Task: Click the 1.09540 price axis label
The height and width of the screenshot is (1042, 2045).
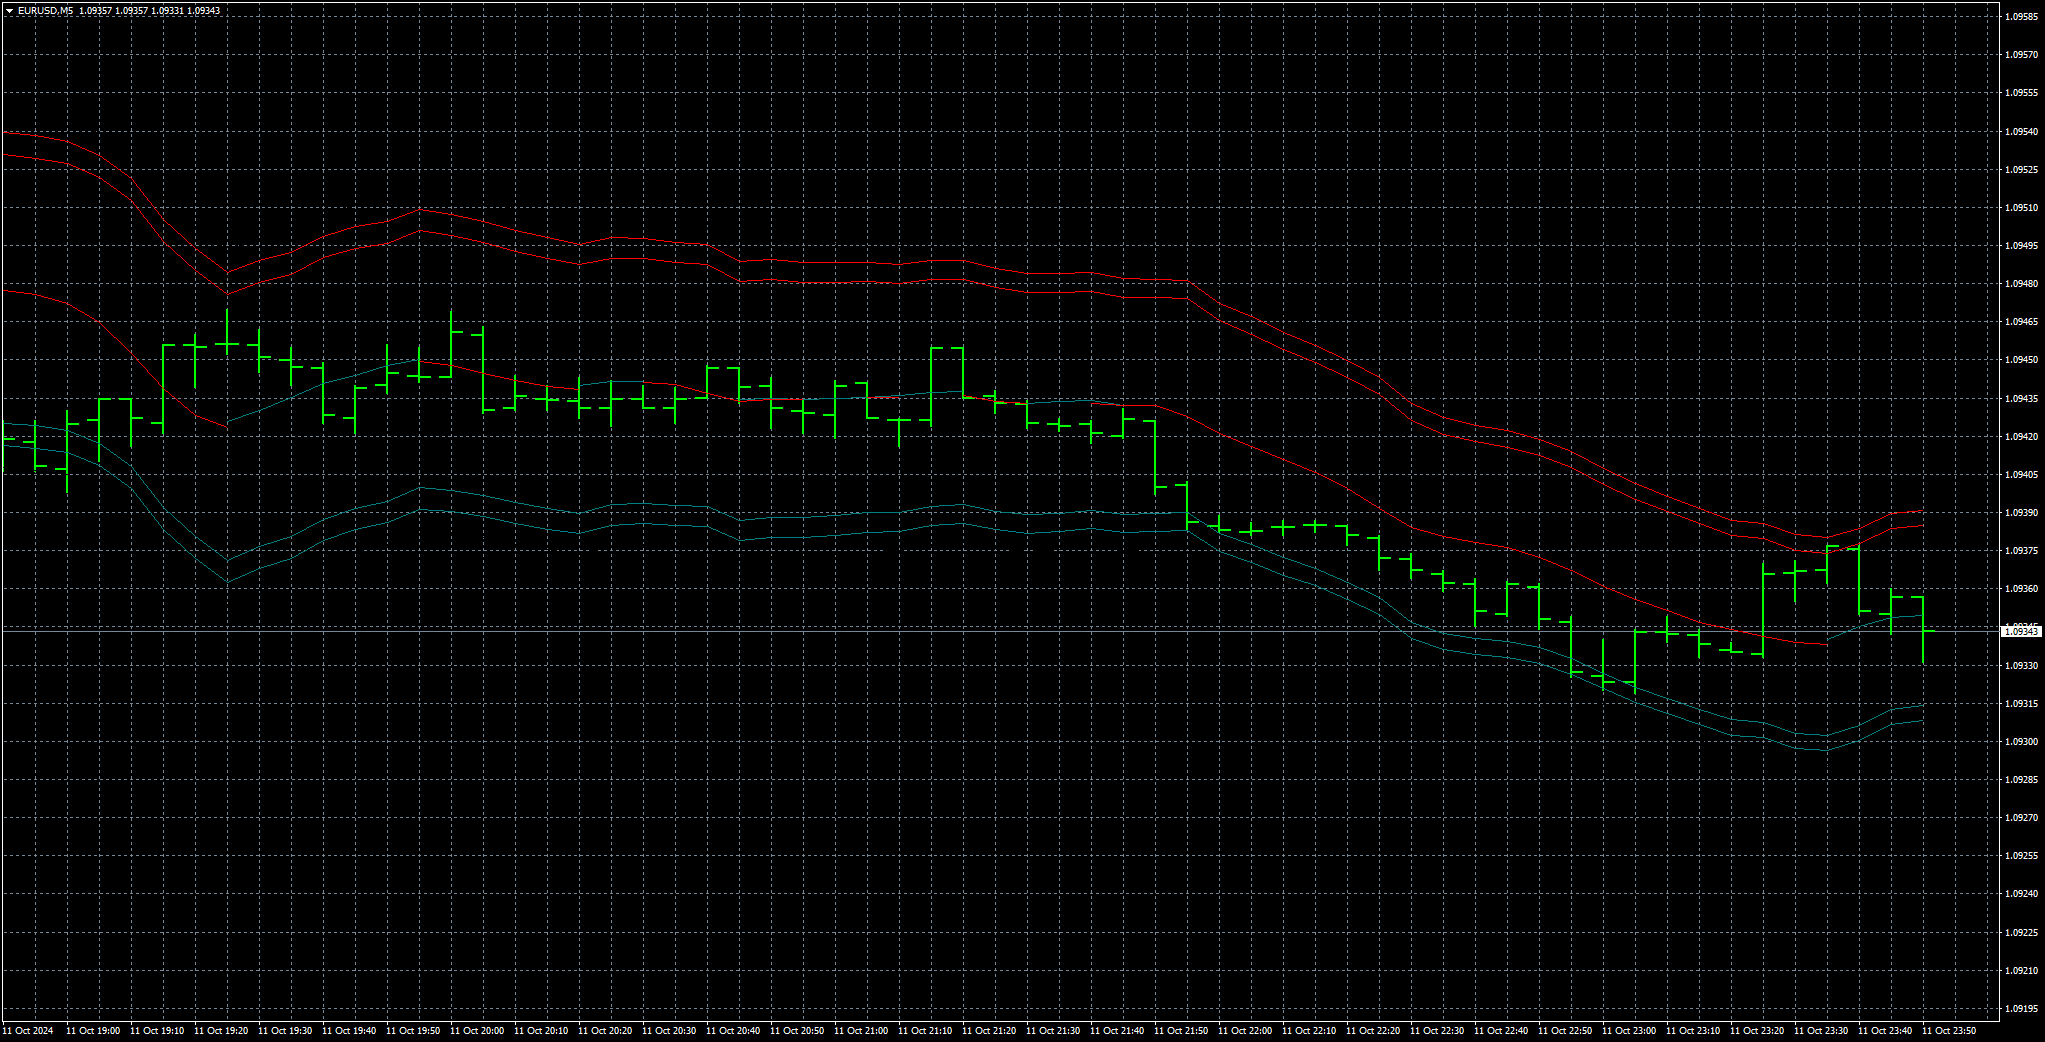Action: [2022, 132]
